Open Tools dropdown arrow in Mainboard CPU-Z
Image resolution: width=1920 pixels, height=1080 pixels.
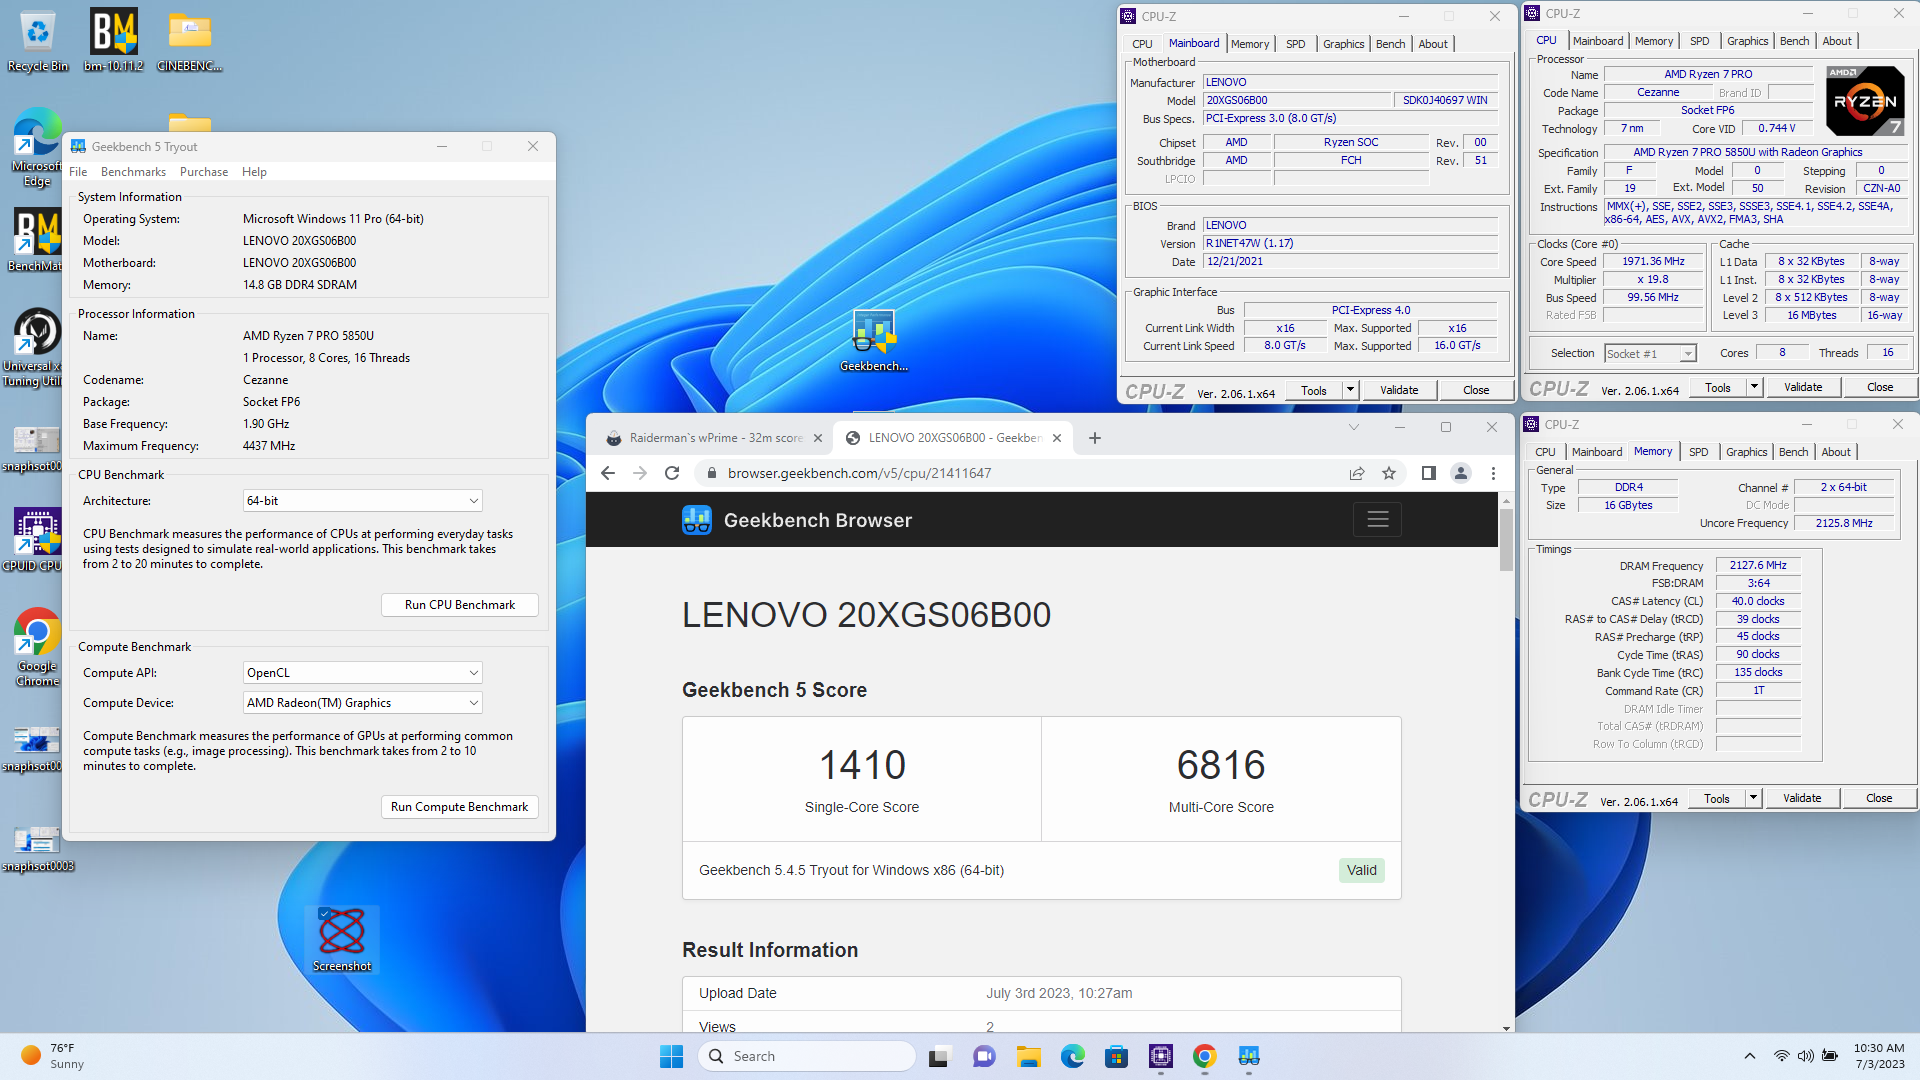1350,390
